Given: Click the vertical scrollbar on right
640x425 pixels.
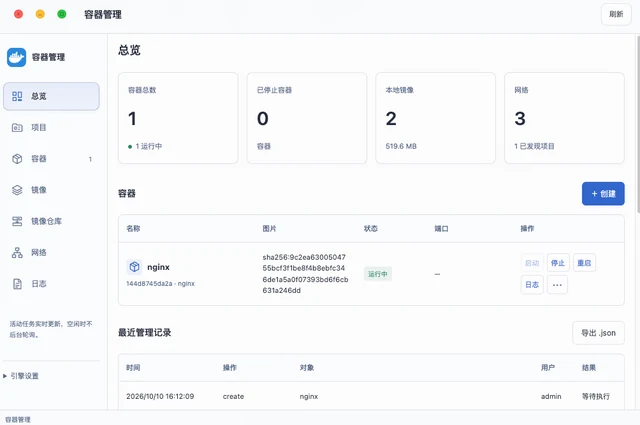Looking at the screenshot, I should point(638,124).
